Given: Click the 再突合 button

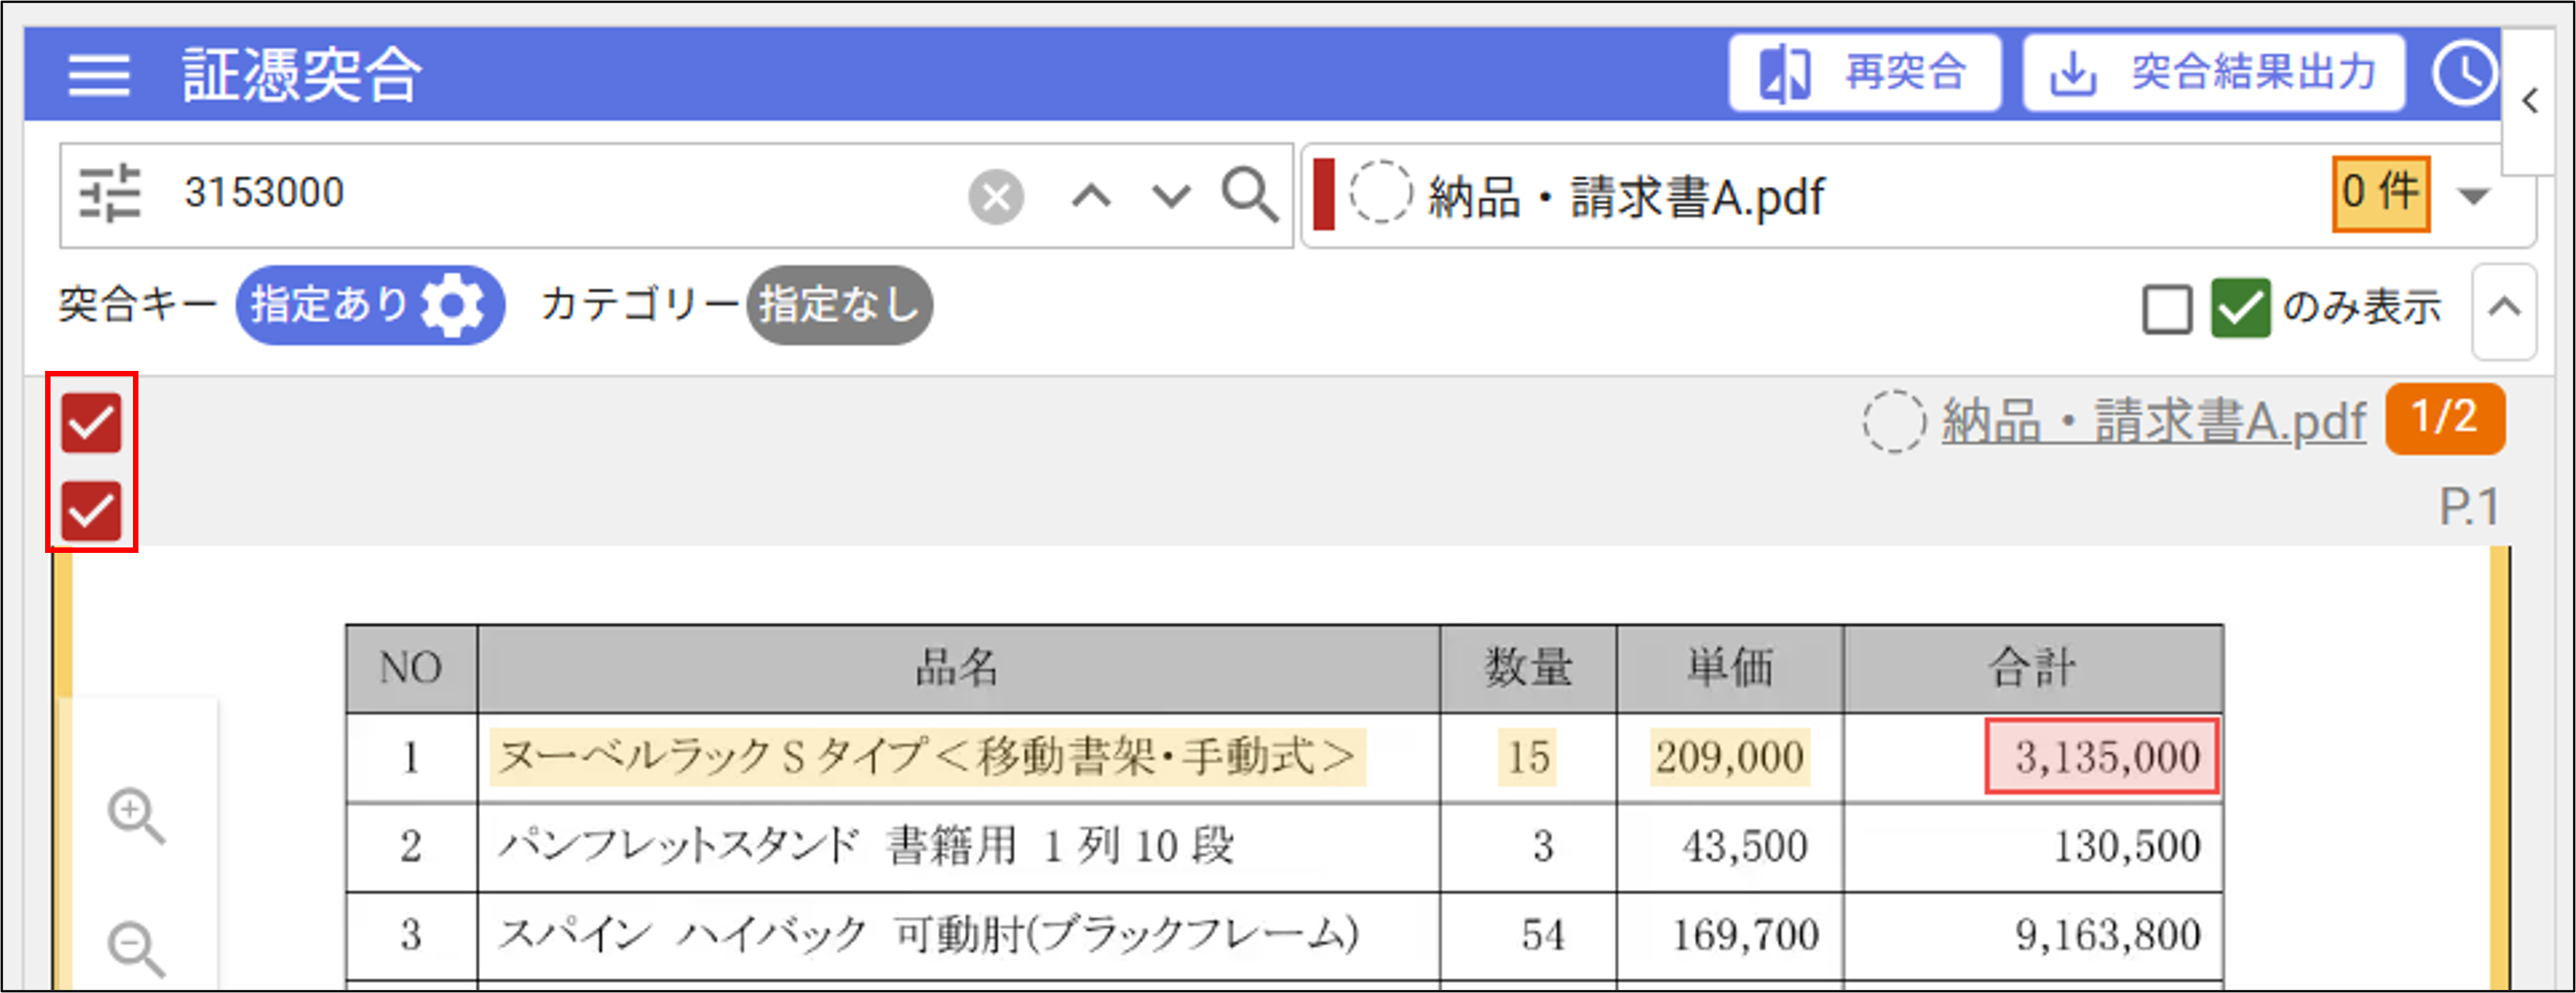Looking at the screenshot, I should 1864,73.
